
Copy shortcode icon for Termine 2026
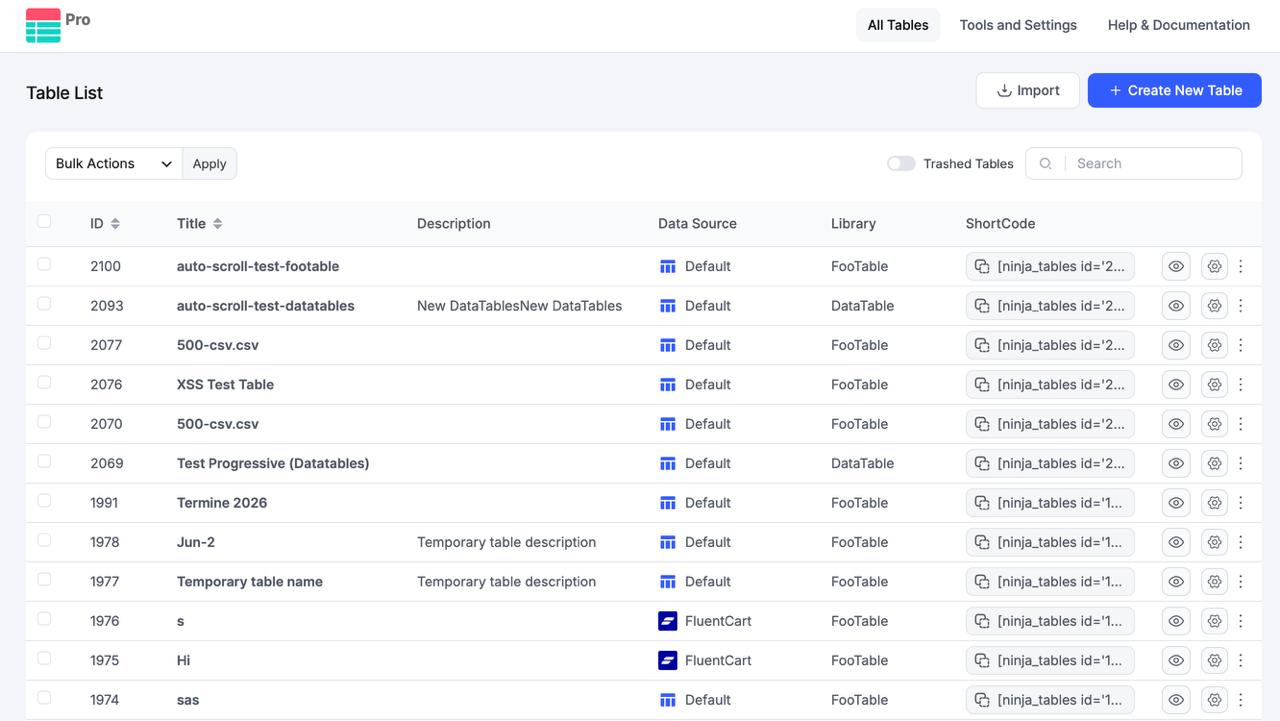[982, 503]
